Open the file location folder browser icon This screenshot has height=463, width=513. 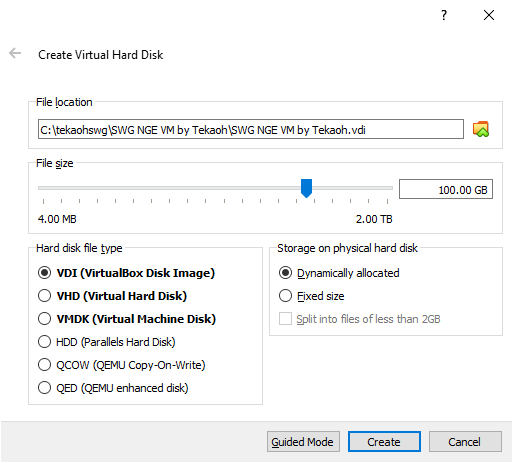(x=480, y=129)
